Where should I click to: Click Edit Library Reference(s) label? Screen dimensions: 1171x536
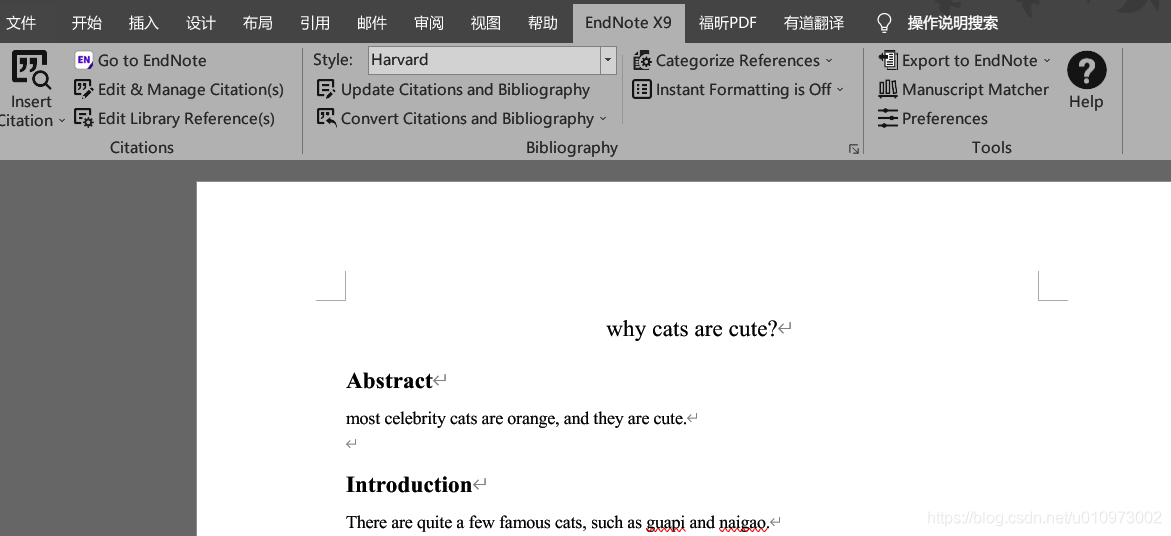coord(187,119)
